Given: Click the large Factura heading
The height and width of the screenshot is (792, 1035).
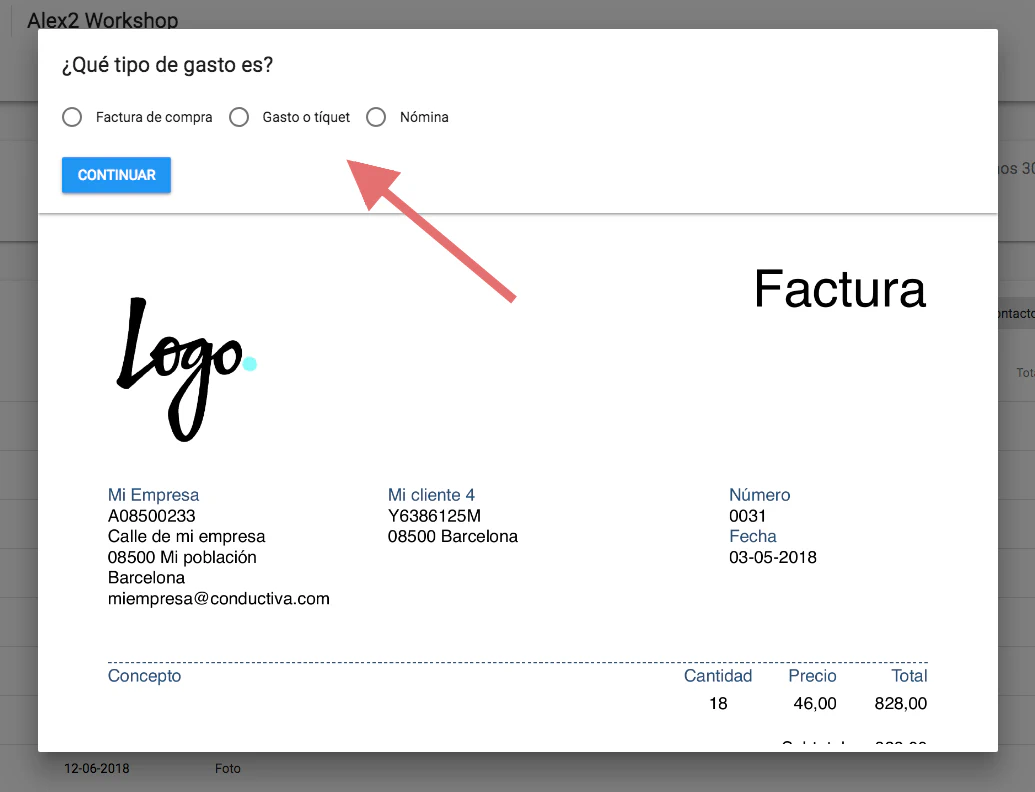Looking at the screenshot, I should pyautogui.click(x=839, y=289).
